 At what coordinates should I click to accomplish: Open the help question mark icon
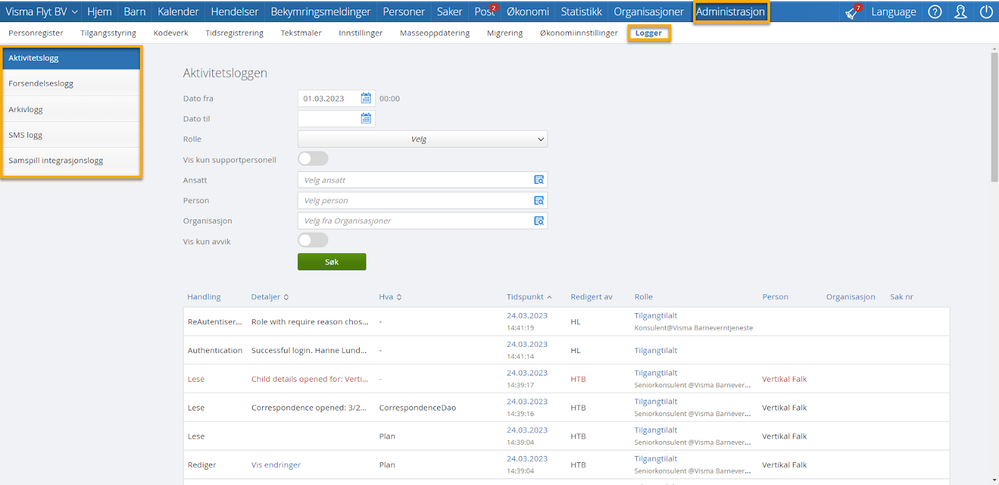tap(935, 12)
